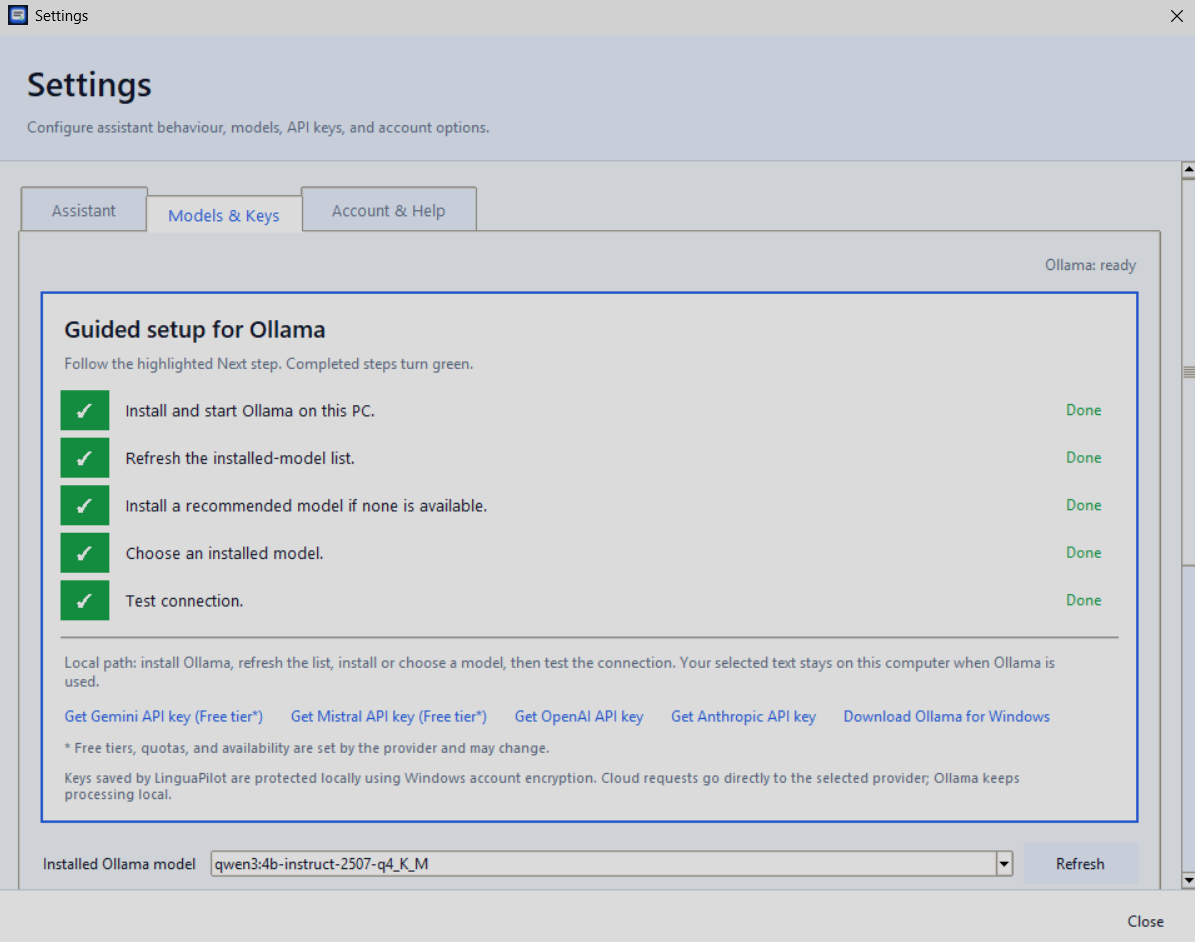The height and width of the screenshot is (942, 1195).
Task: Click the 'Local path: install Ollama' description text
Action: click(x=559, y=671)
